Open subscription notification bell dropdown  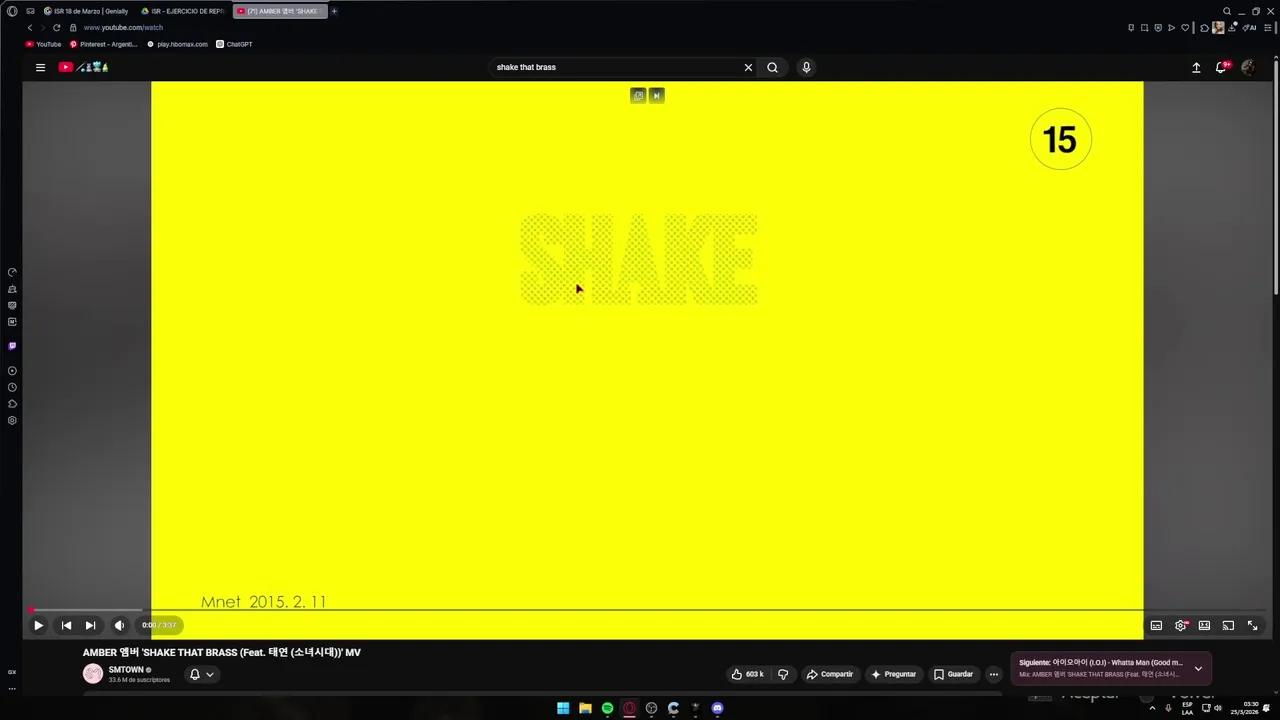(202, 674)
